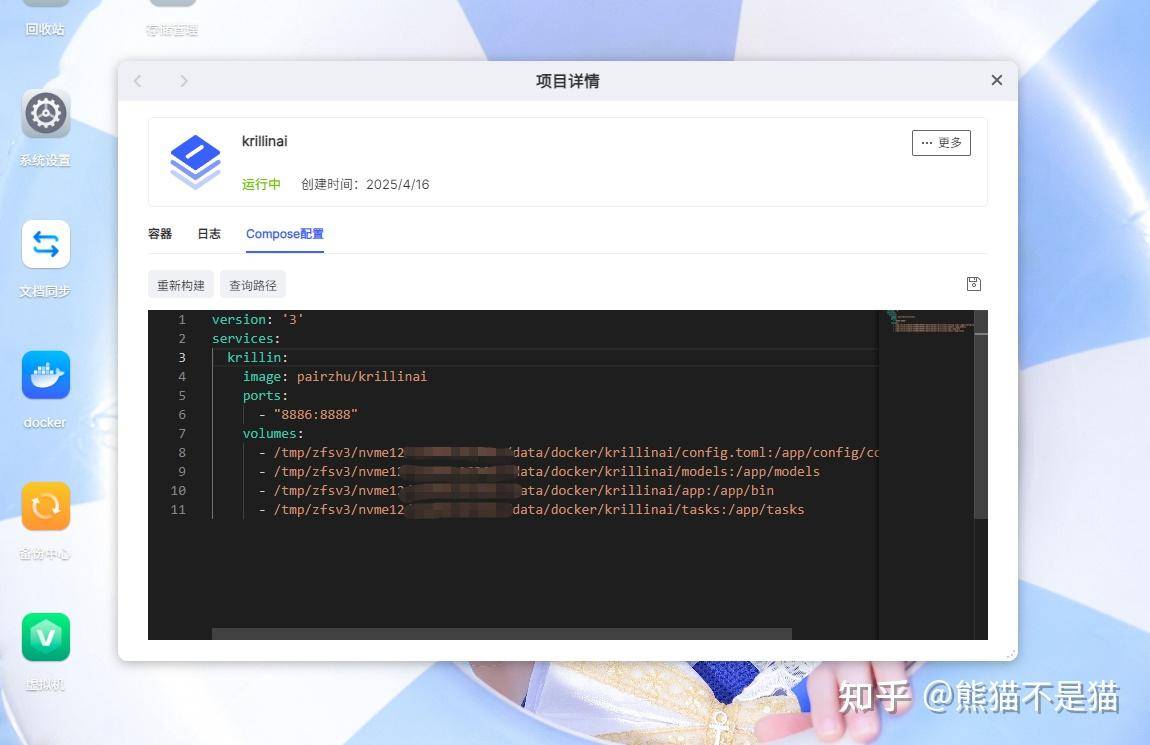
Task: Open the Recycle Bin desktop icon
Action: tap(45, 18)
